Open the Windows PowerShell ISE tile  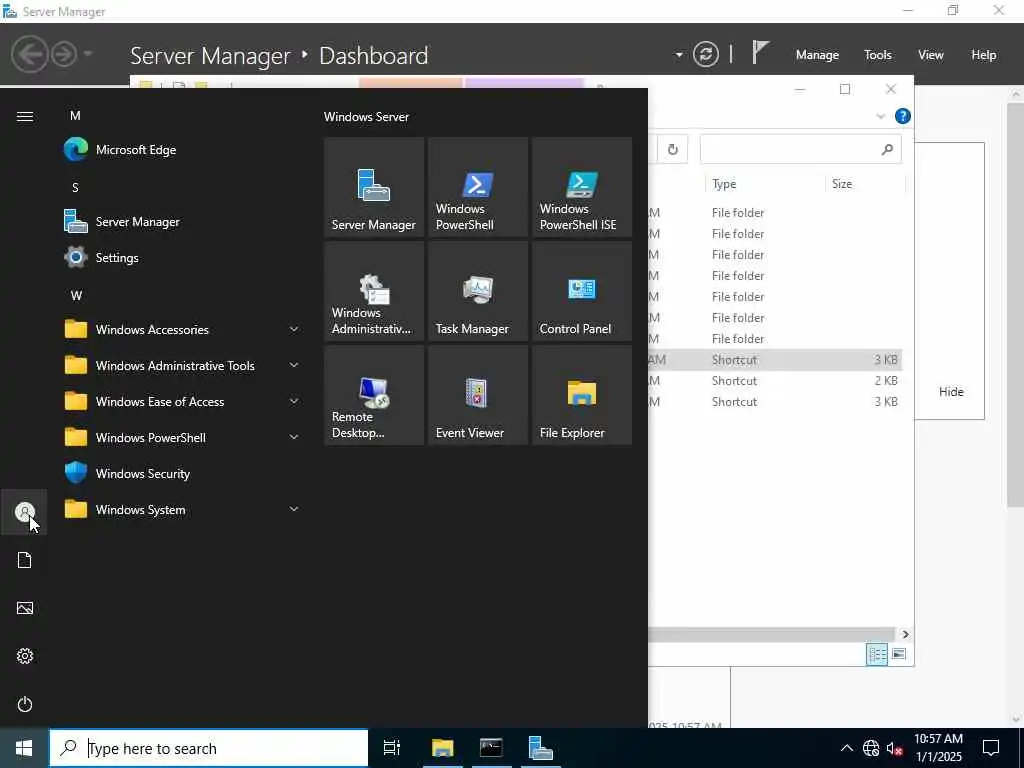[581, 187]
